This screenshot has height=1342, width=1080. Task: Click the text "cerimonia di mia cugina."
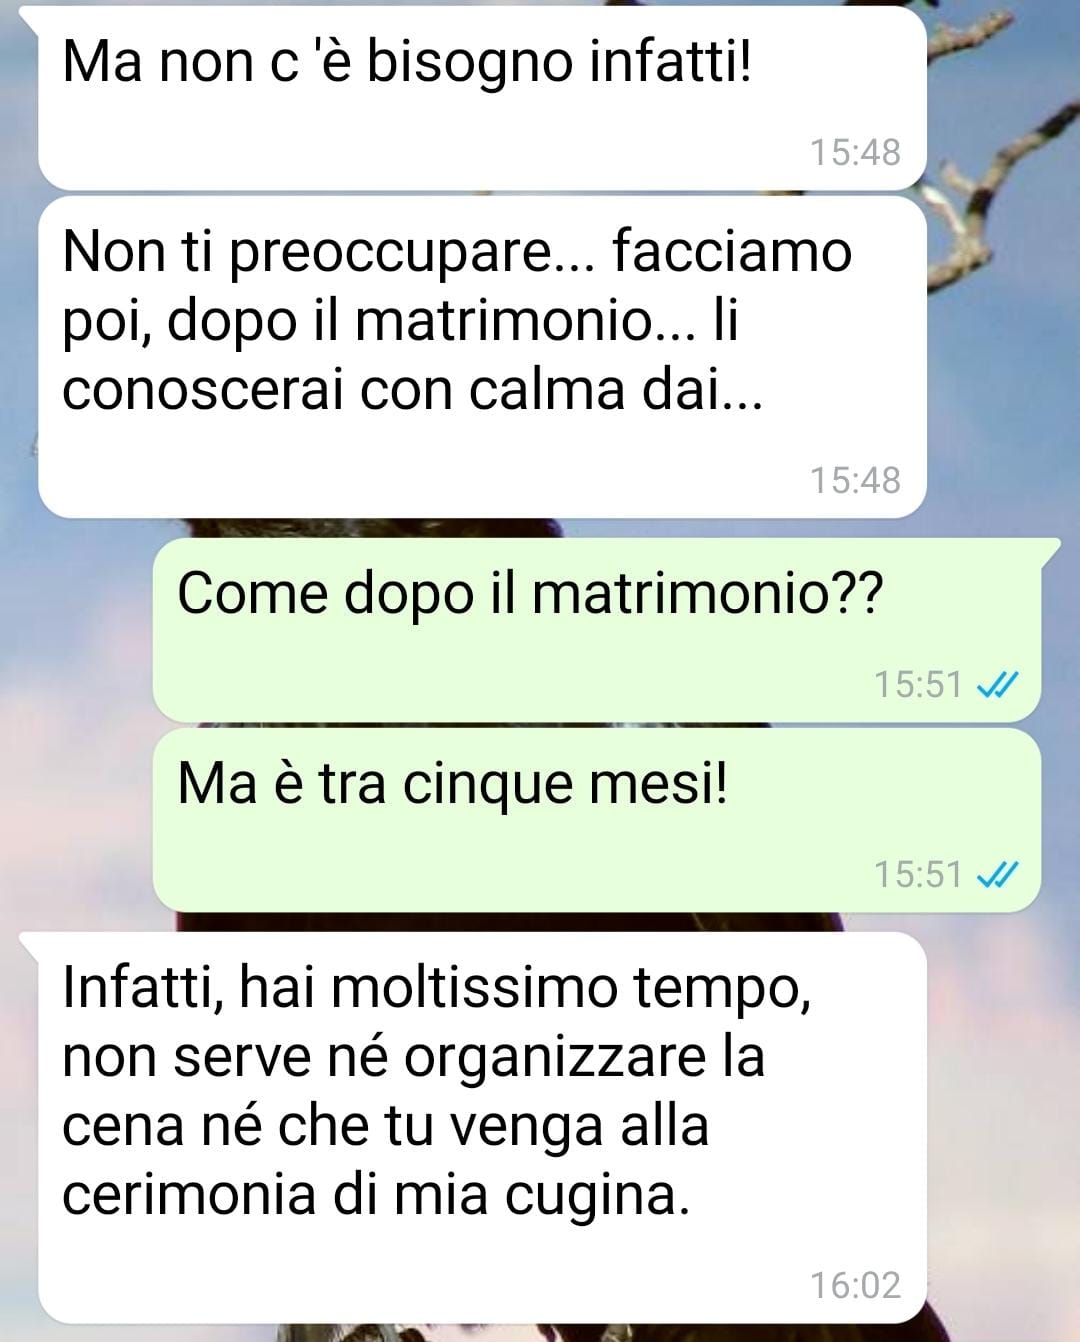pos(376,1194)
